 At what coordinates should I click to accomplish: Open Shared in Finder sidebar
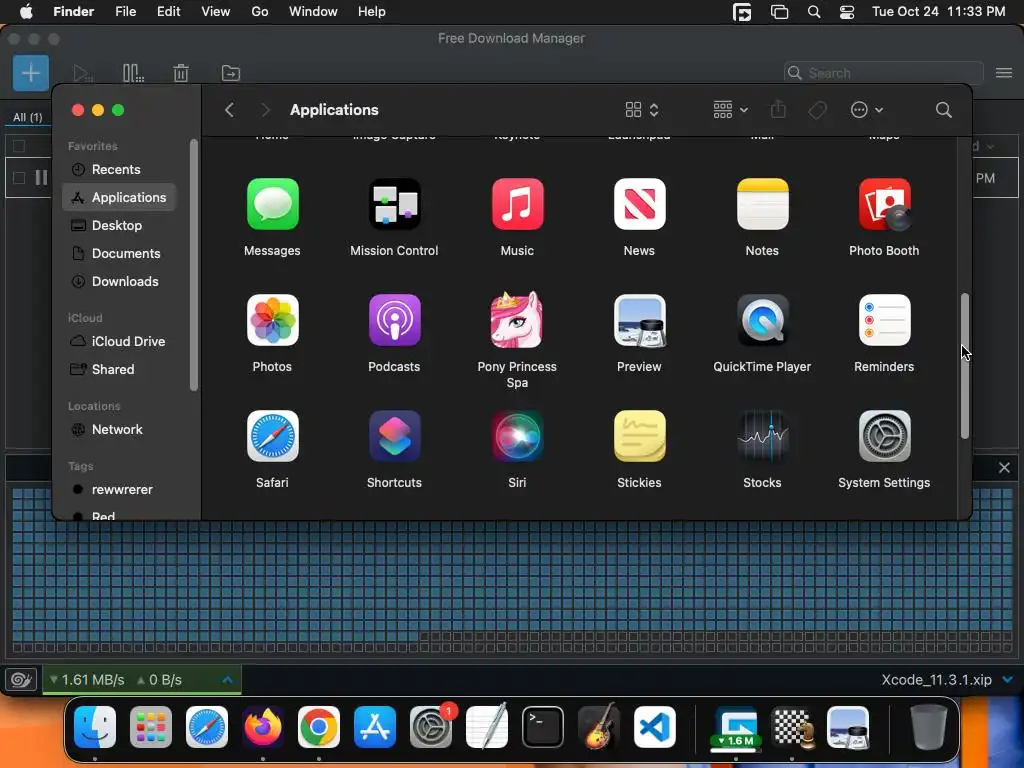(x=119, y=369)
